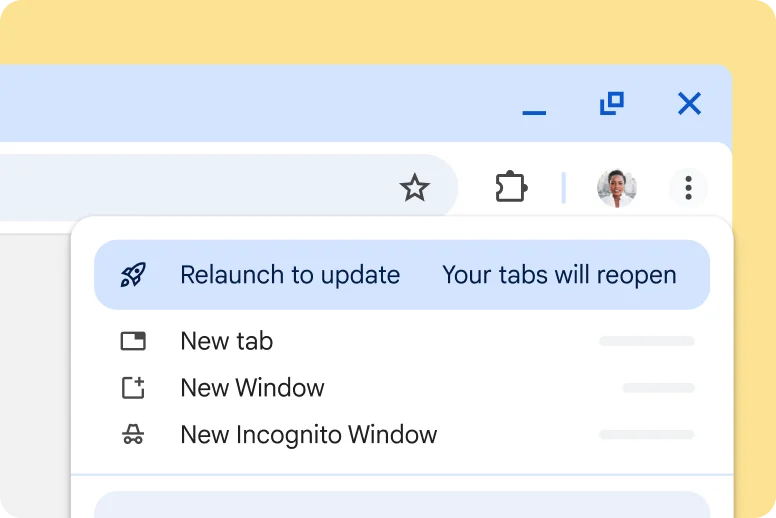
Task: Click the partially visible menu item at bottom
Action: [401, 505]
